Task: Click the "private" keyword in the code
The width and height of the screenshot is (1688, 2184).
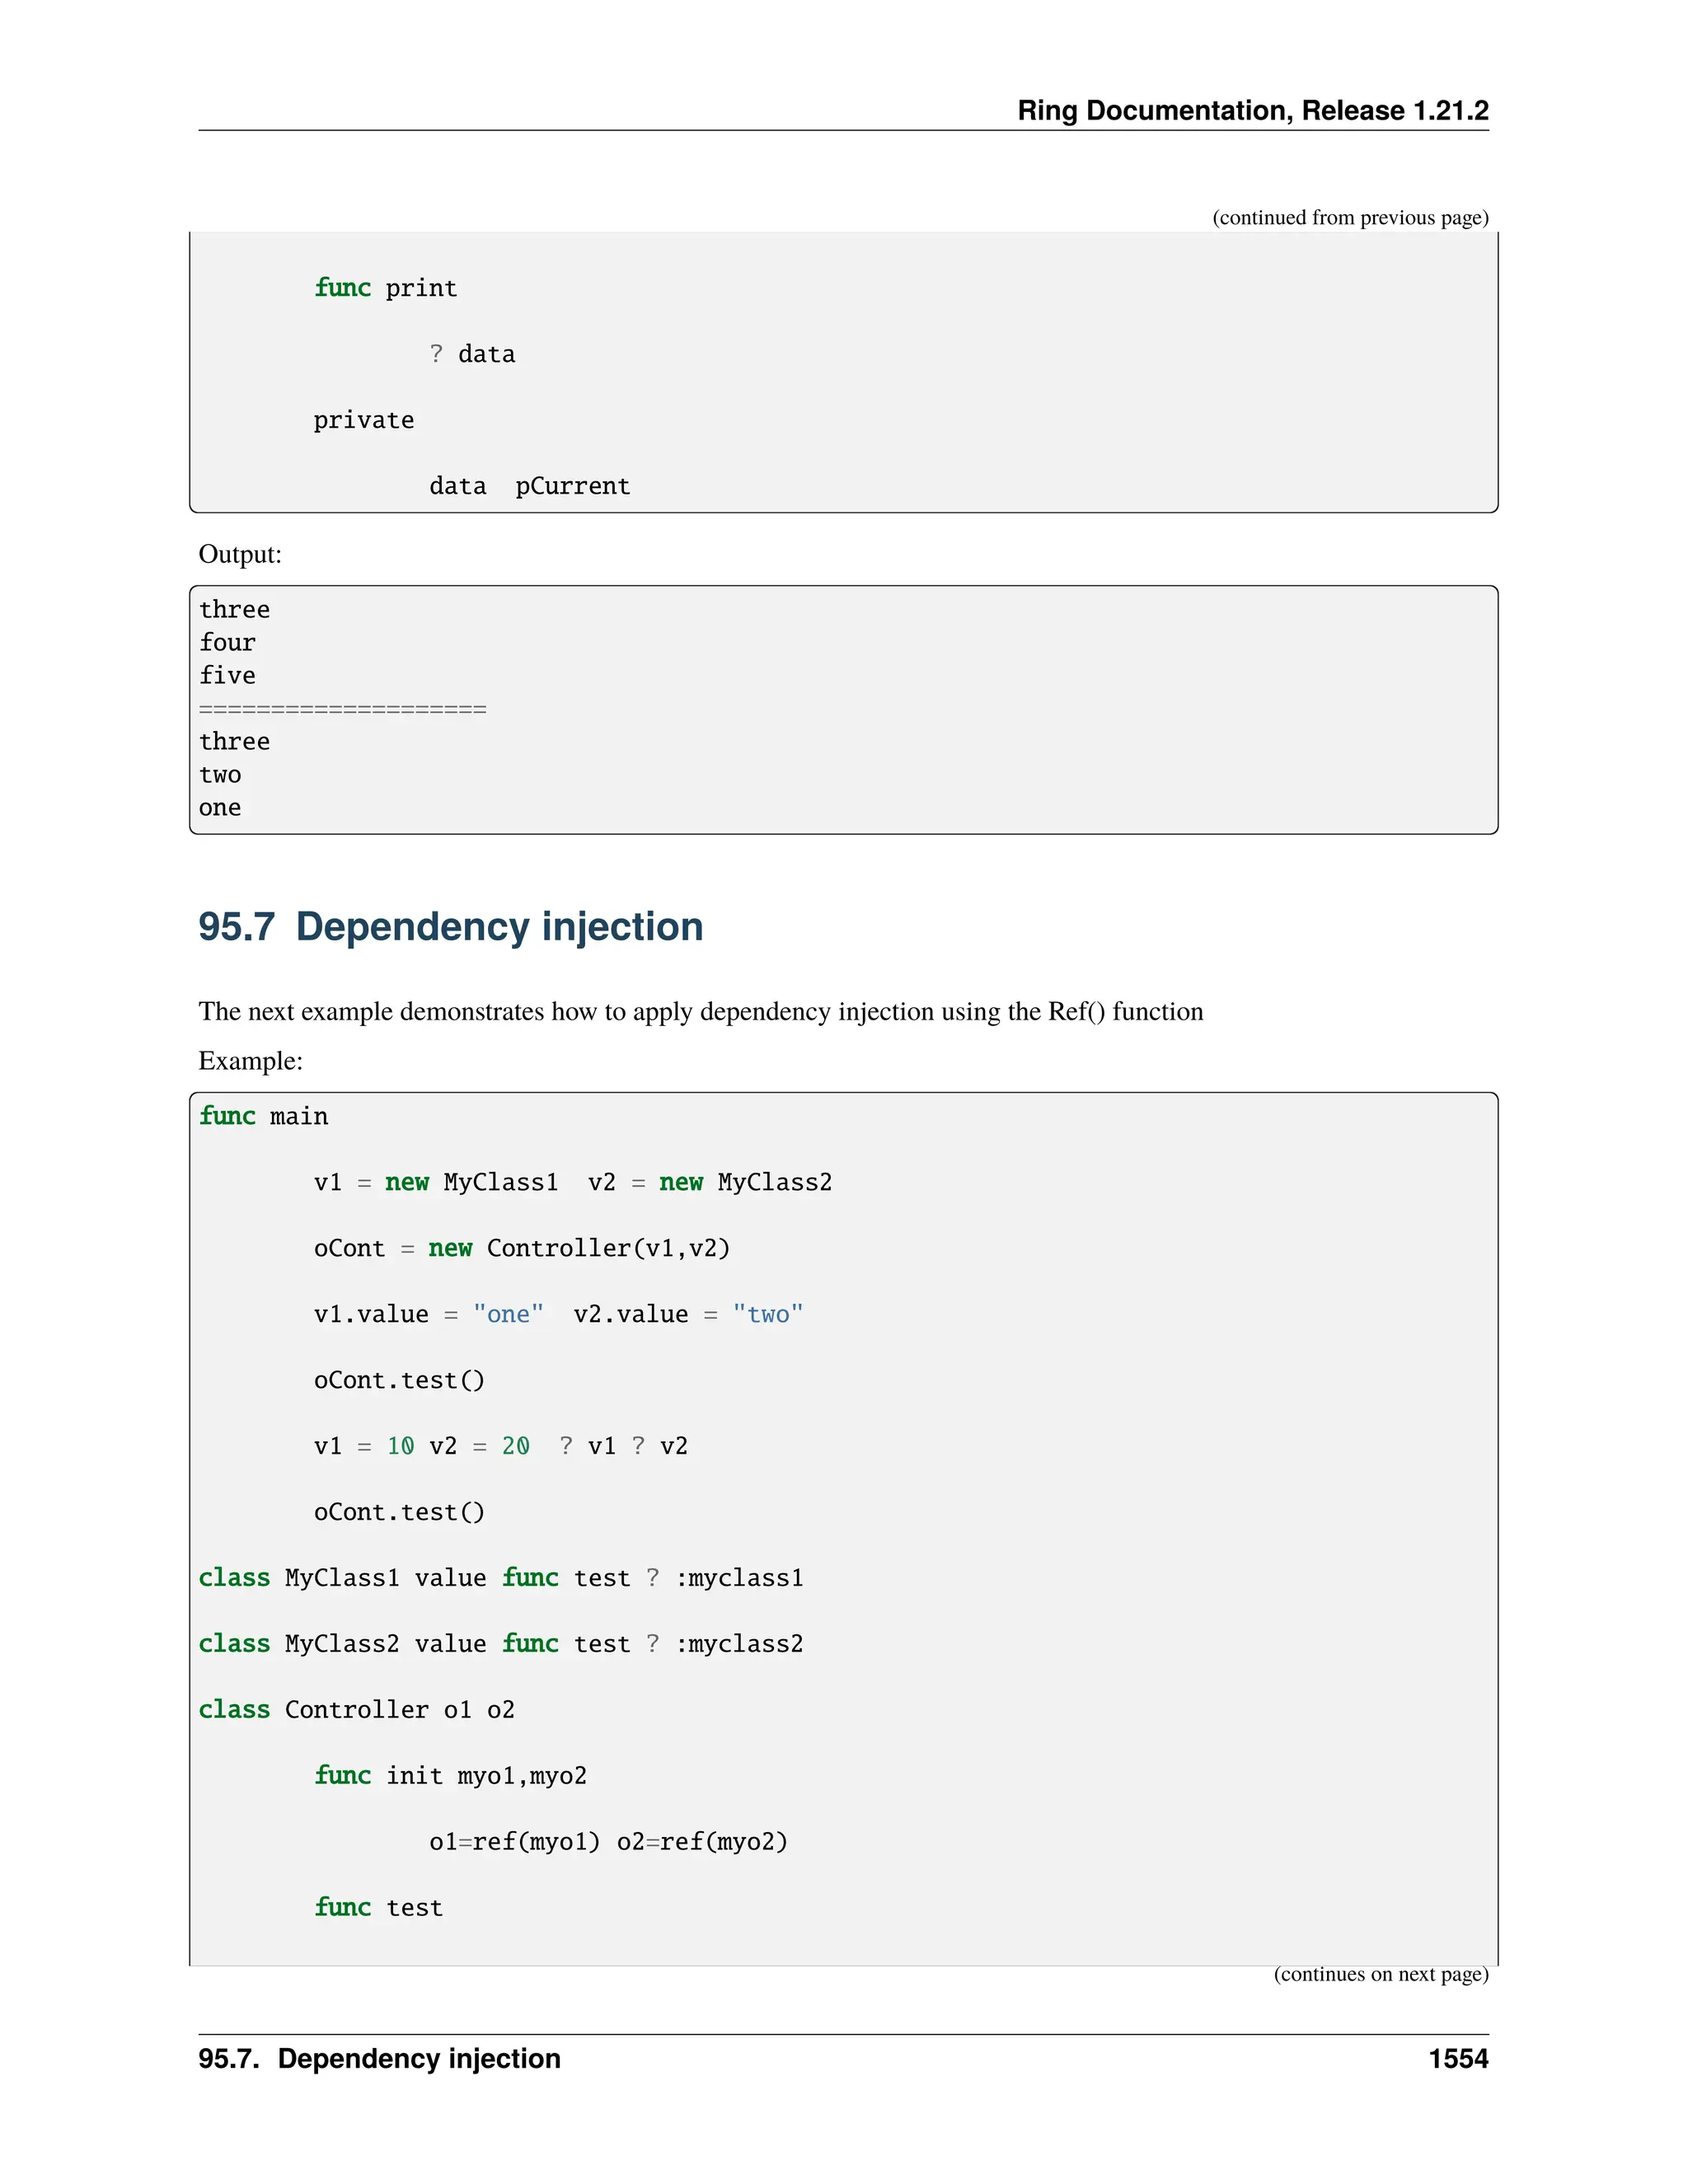Action: coord(363,420)
